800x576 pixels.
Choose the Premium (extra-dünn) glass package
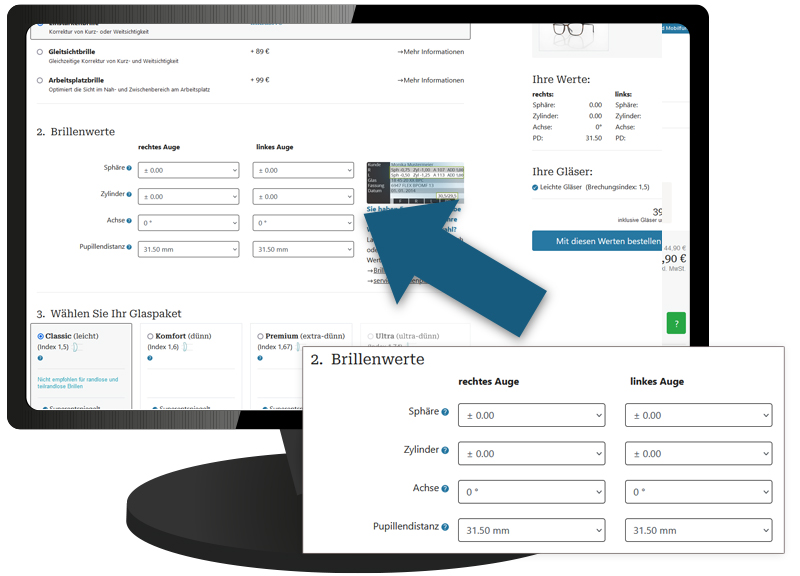[x=260, y=336]
